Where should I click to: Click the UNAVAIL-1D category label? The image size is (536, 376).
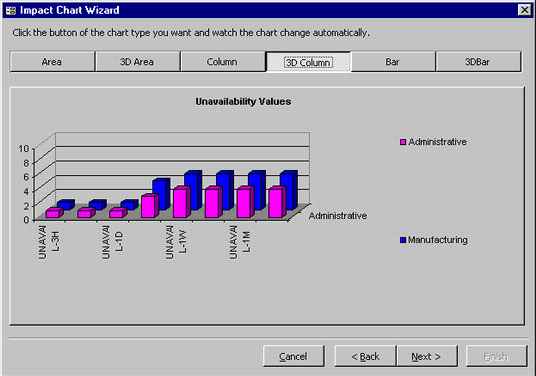click(x=112, y=242)
